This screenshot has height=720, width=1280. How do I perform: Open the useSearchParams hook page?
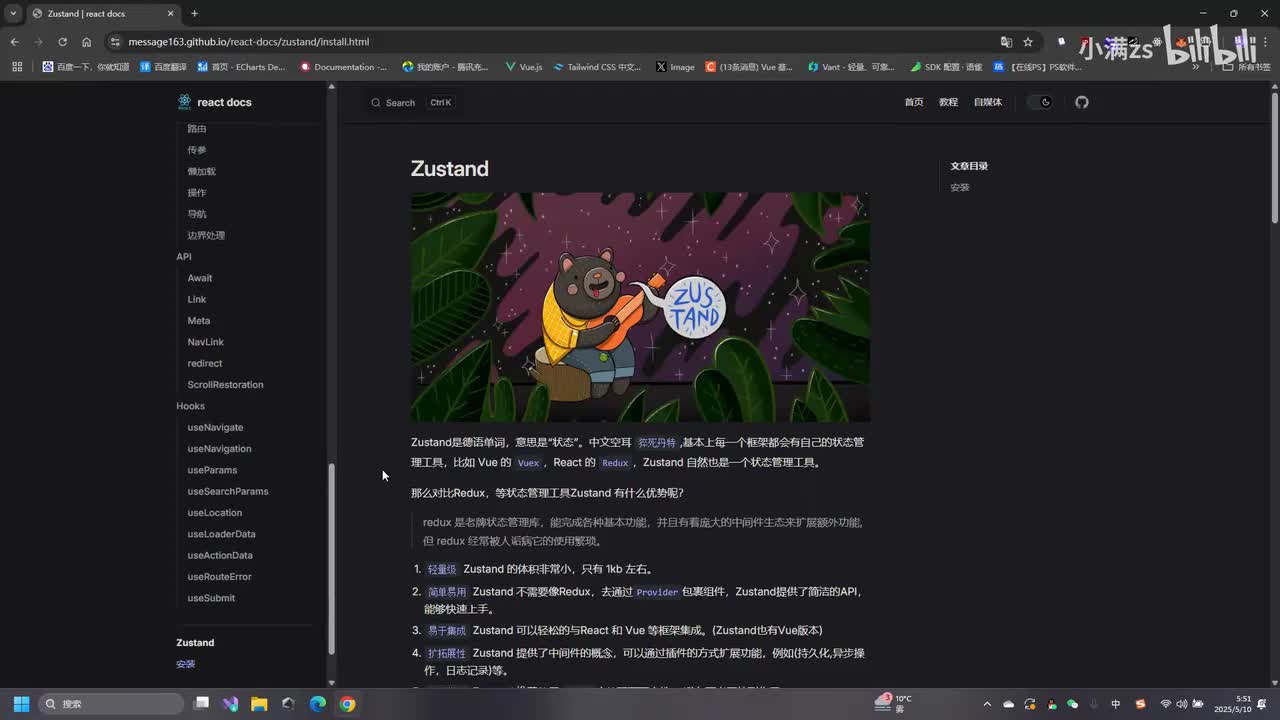[228, 491]
